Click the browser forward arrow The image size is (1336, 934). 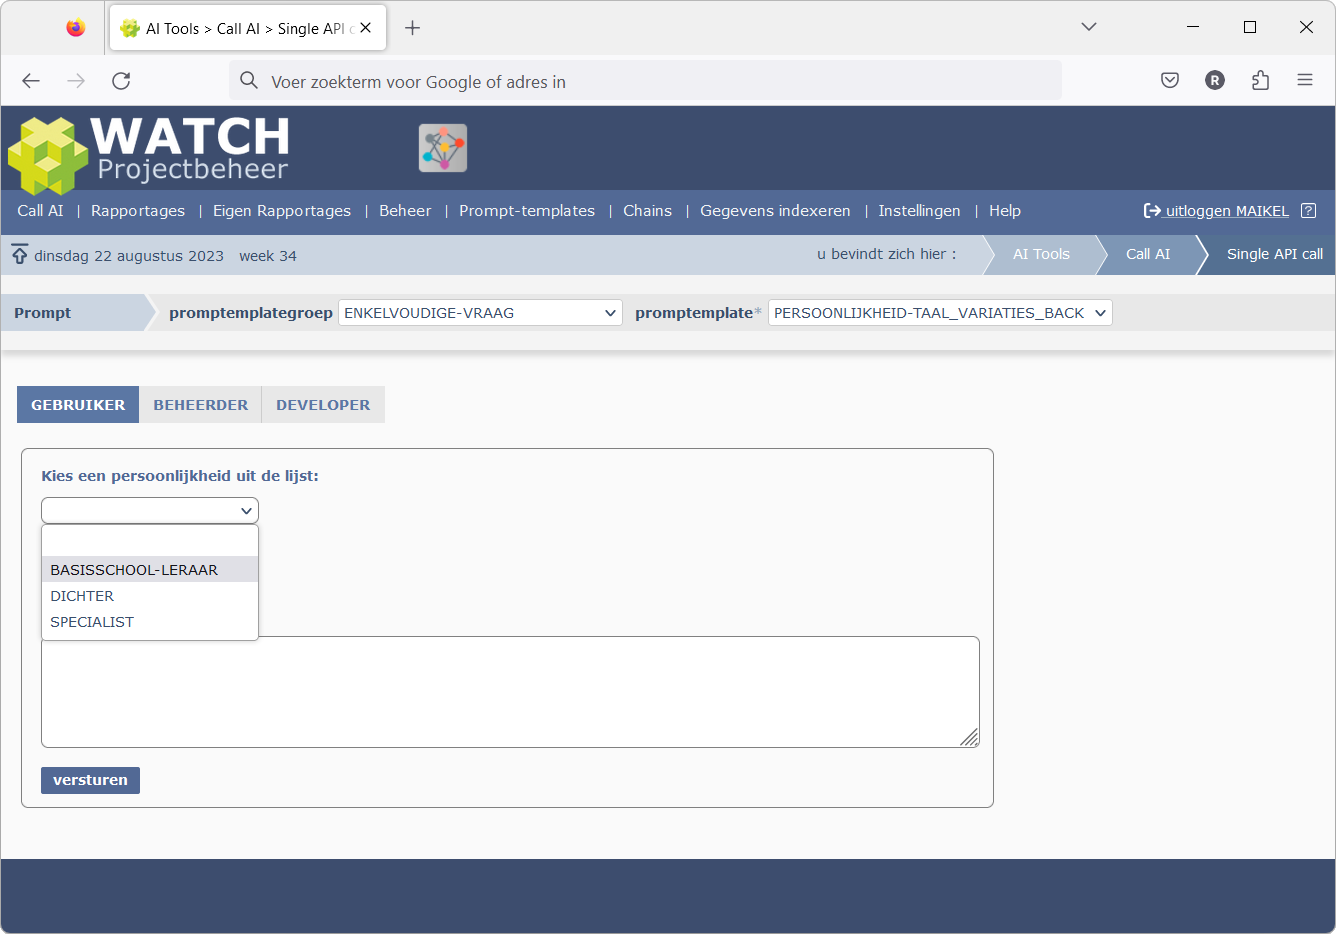(x=76, y=81)
